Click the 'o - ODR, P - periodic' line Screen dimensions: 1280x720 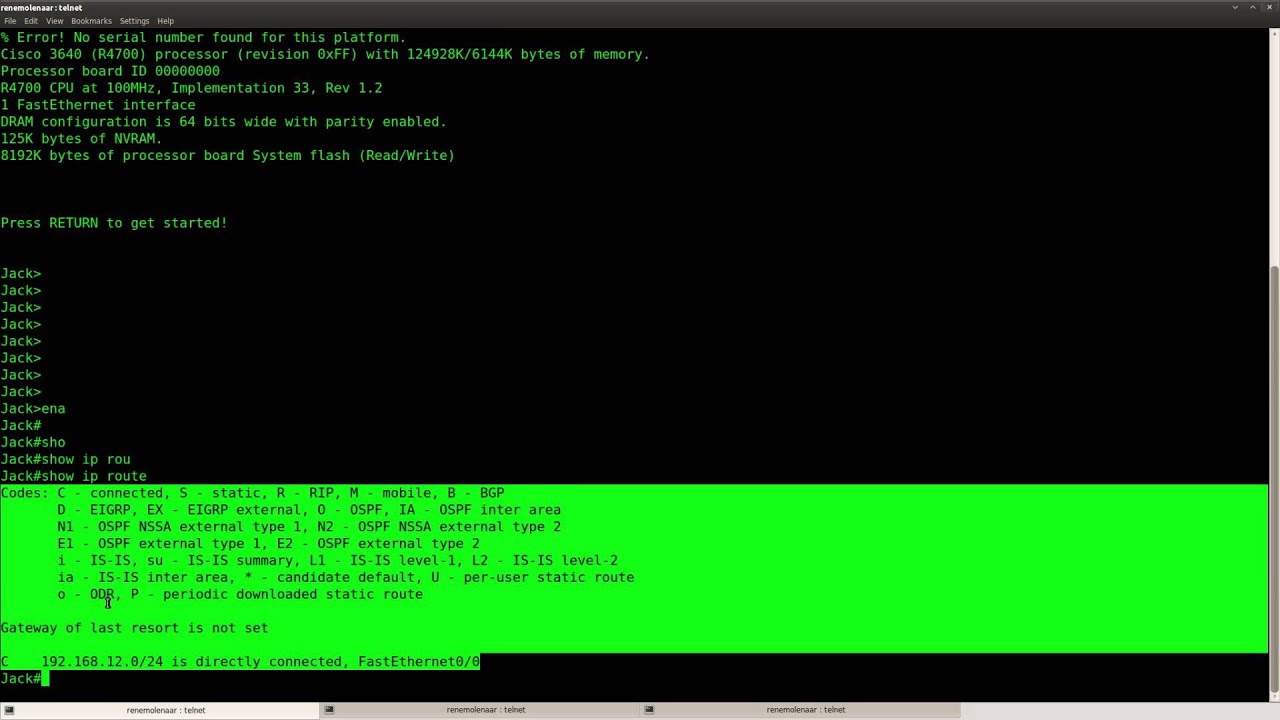click(x=240, y=594)
